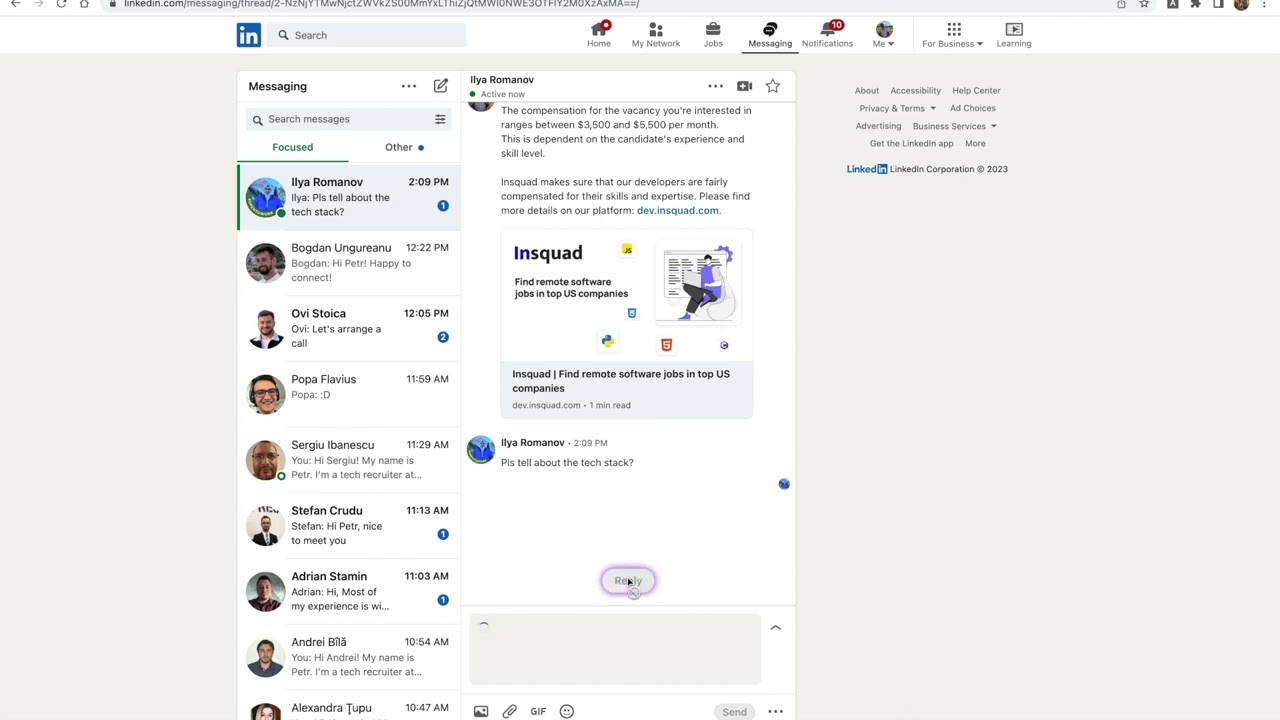Open My Network page
1280x720 pixels.
click(x=656, y=34)
